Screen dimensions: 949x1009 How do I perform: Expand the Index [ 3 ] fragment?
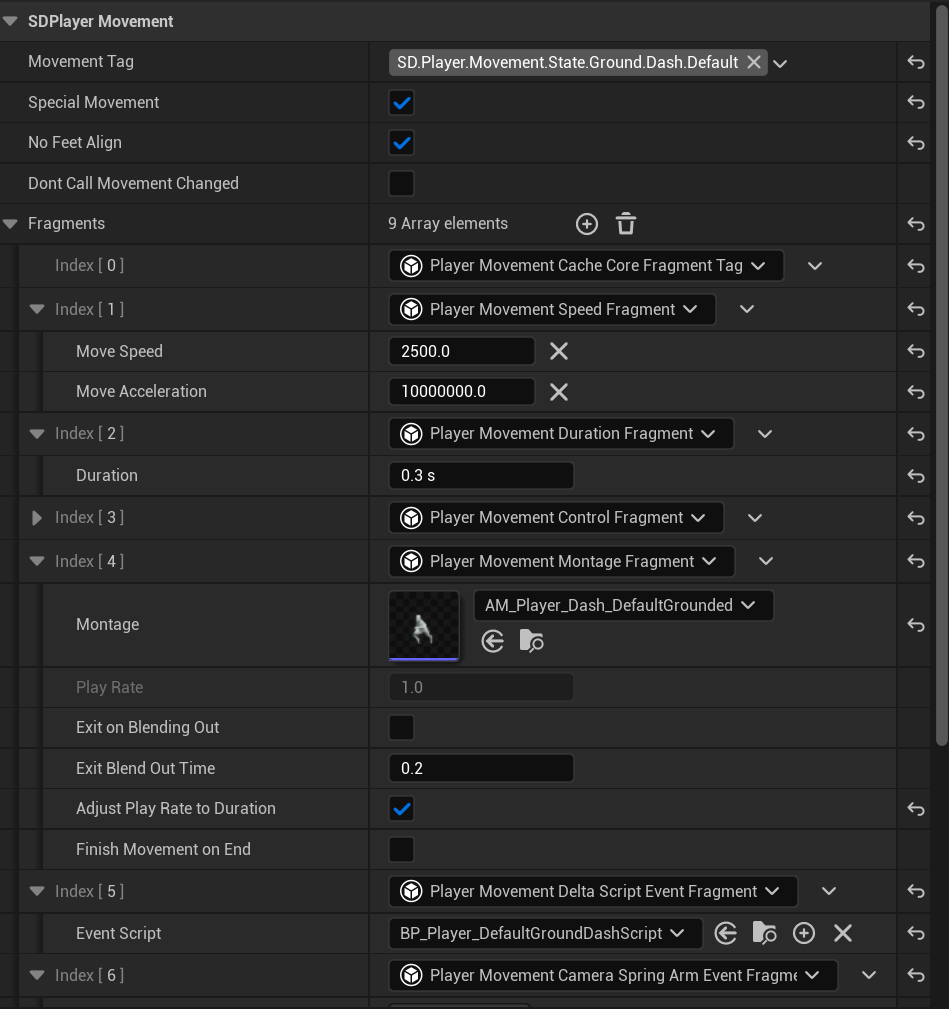tap(37, 518)
